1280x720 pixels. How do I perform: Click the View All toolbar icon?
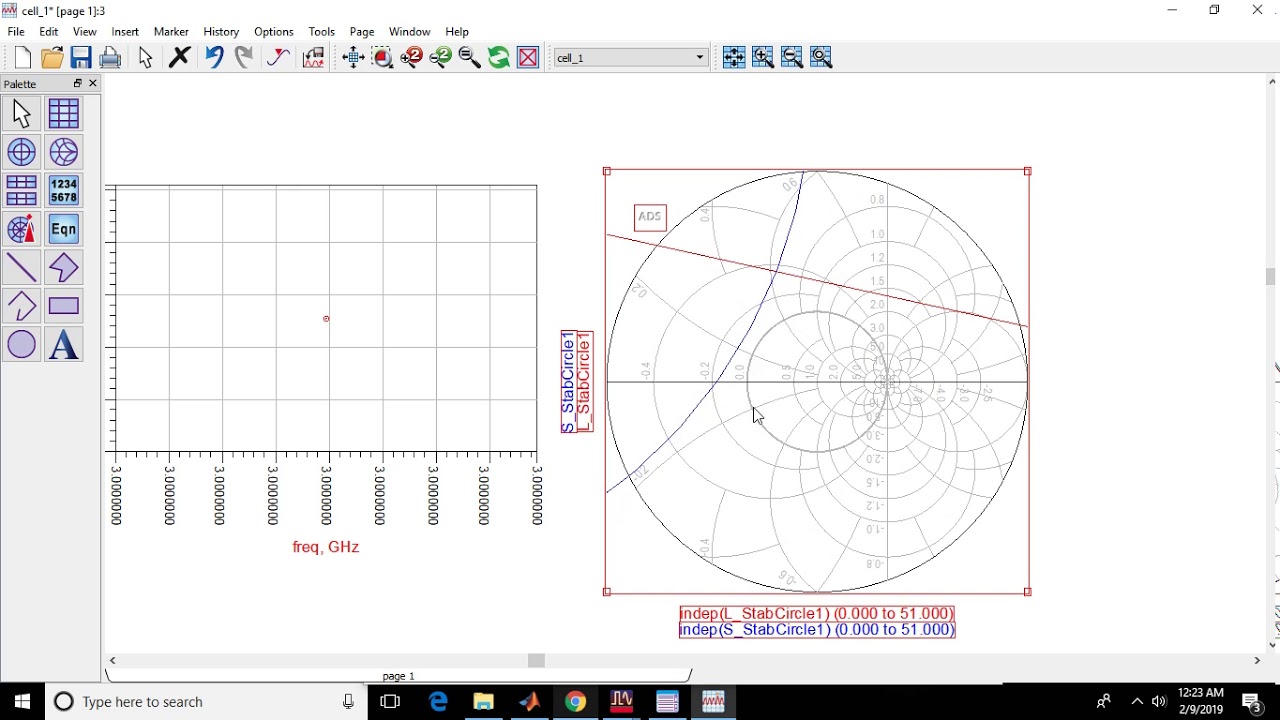click(353, 58)
